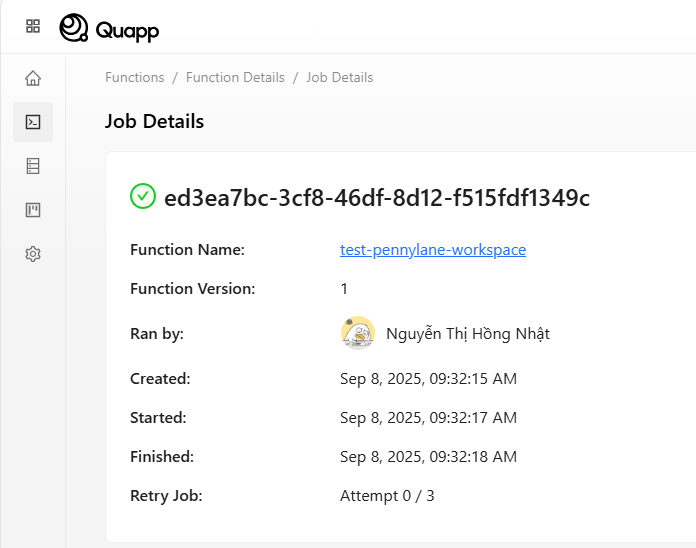Click the Quapp logo
Screen dimensions: 696x548
pos(109,28)
